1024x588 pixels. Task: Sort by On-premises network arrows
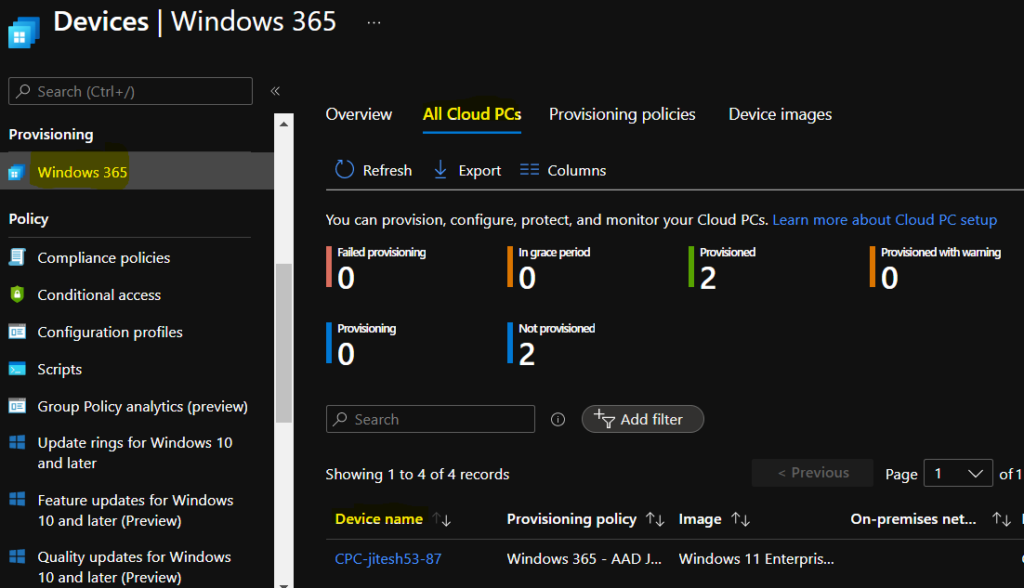pos(1001,519)
